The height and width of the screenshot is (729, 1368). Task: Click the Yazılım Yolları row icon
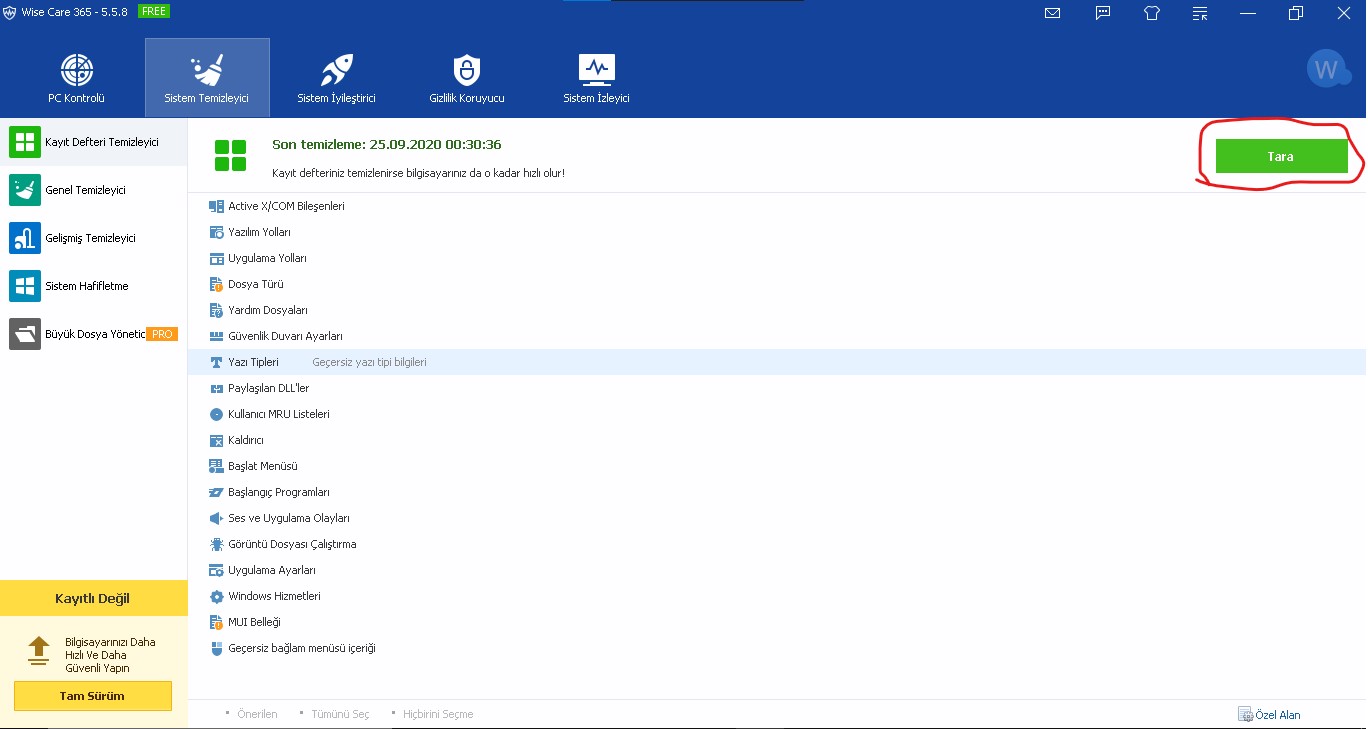(x=216, y=232)
